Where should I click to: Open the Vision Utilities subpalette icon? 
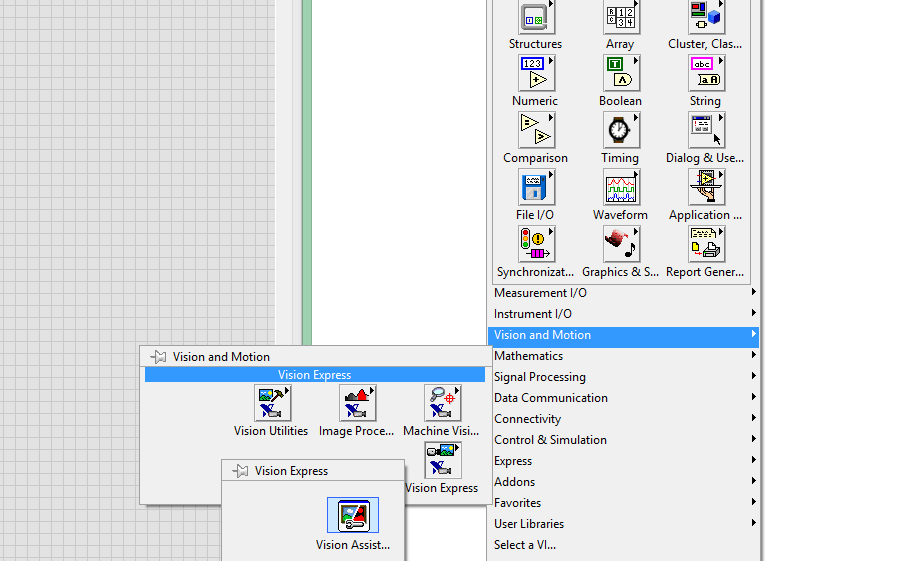tap(272, 403)
